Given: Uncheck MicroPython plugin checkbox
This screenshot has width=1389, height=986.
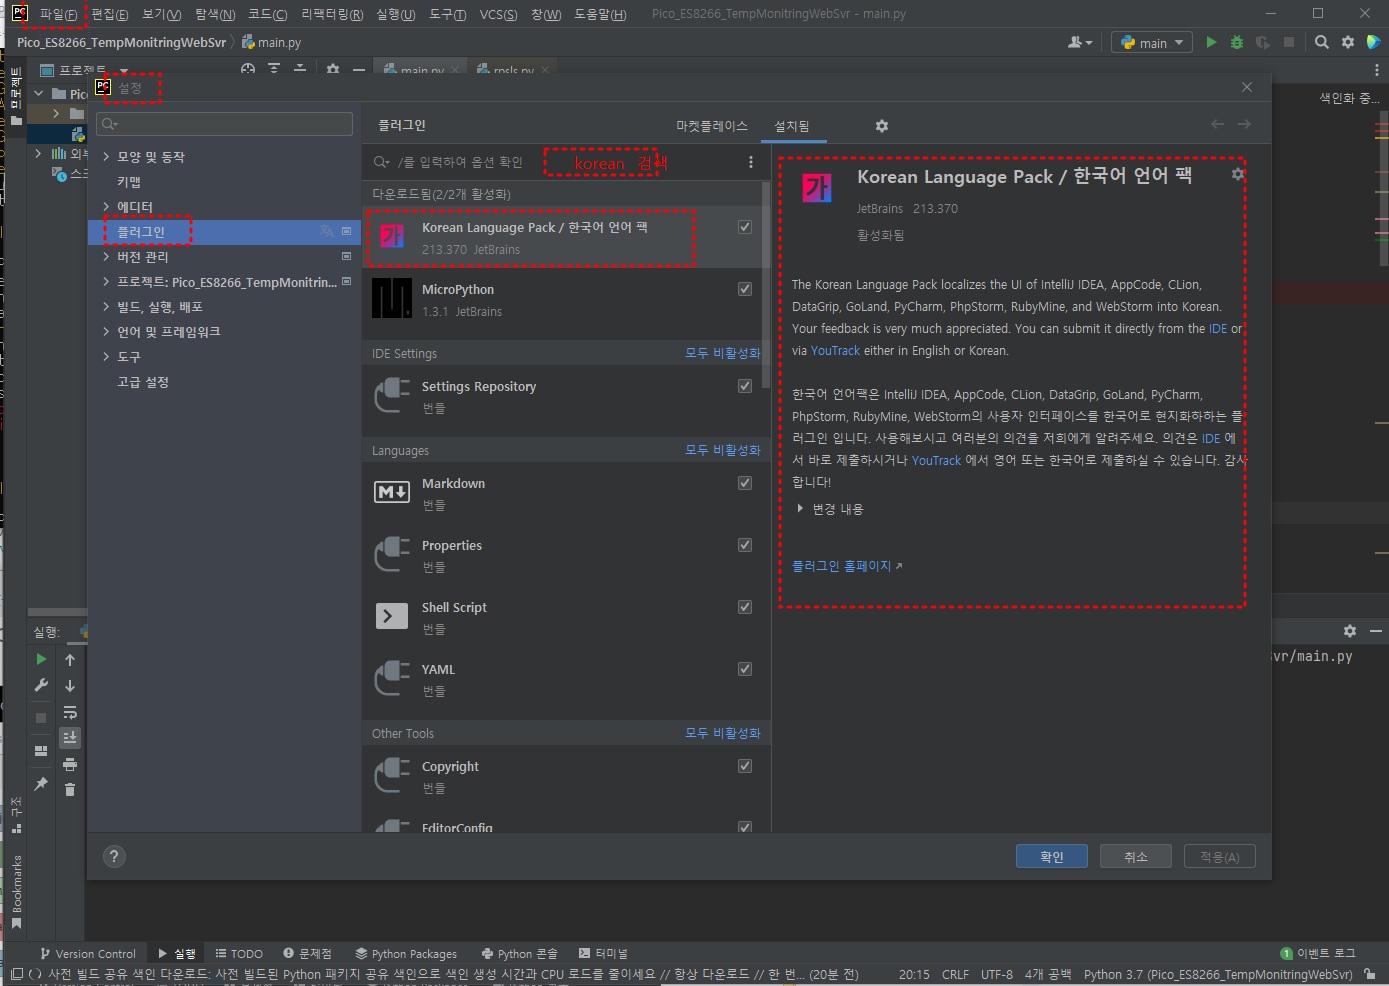Looking at the screenshot, I should 745,289.
